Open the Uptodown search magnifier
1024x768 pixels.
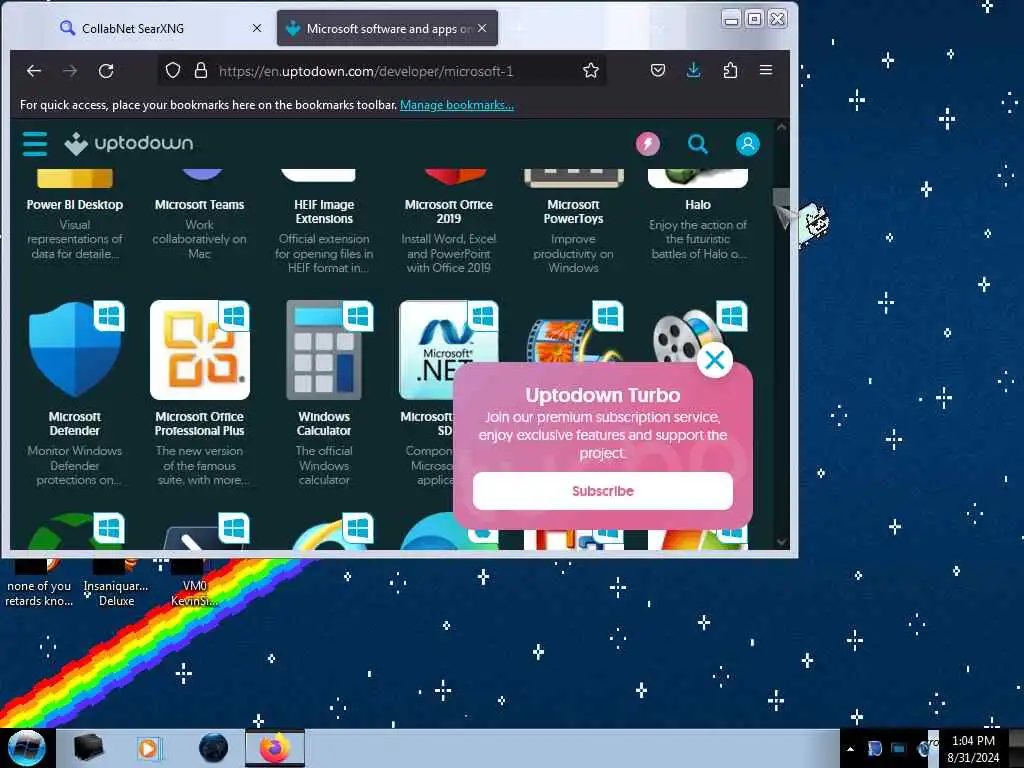[697, 144]
